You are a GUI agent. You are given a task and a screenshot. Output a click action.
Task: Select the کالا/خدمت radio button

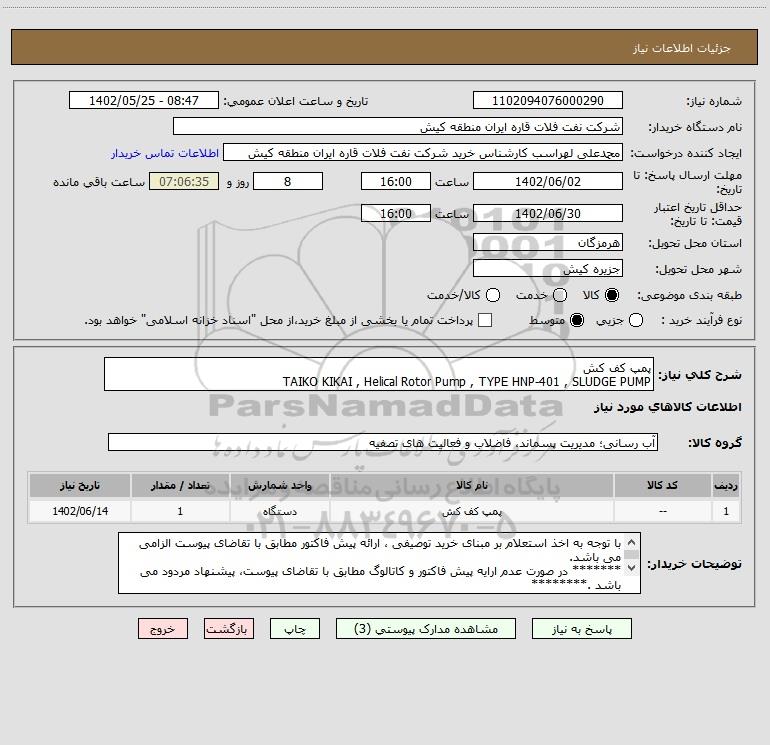493,295
